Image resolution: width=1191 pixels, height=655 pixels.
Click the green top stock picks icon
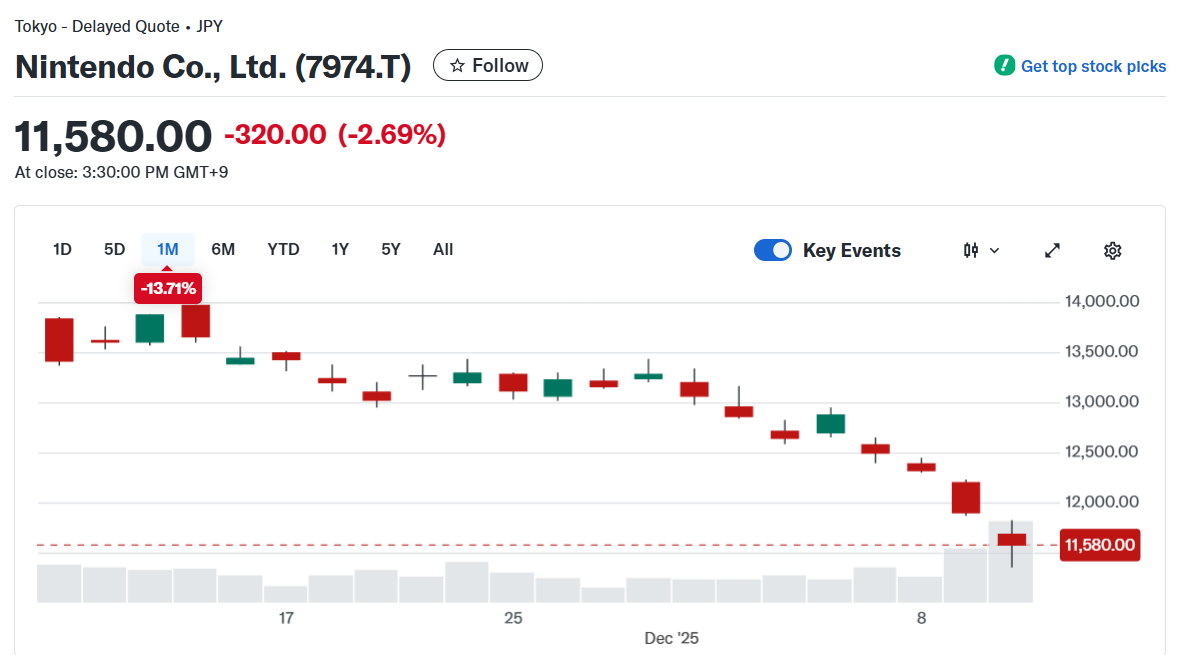coord(1004,66)
